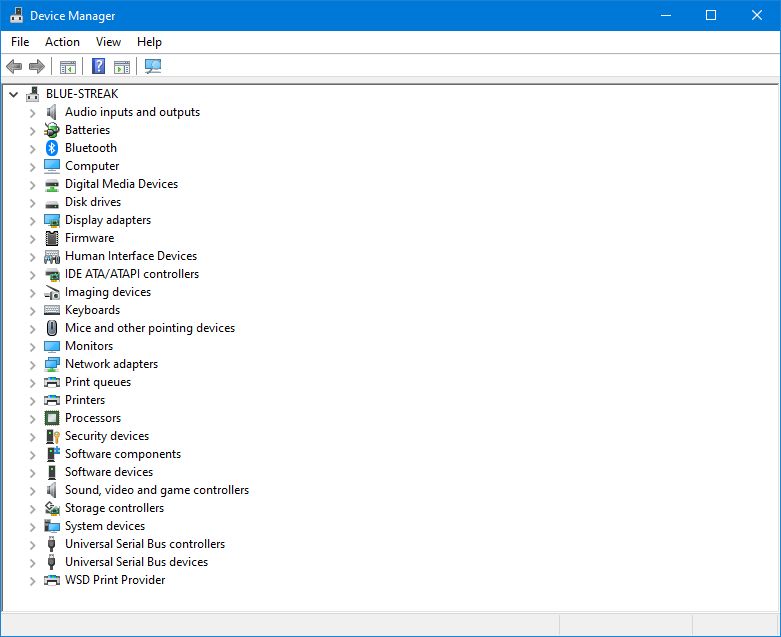Screen dimensions: 781x637
Task: Click the Display adapters icon
Action: (52, 220)
